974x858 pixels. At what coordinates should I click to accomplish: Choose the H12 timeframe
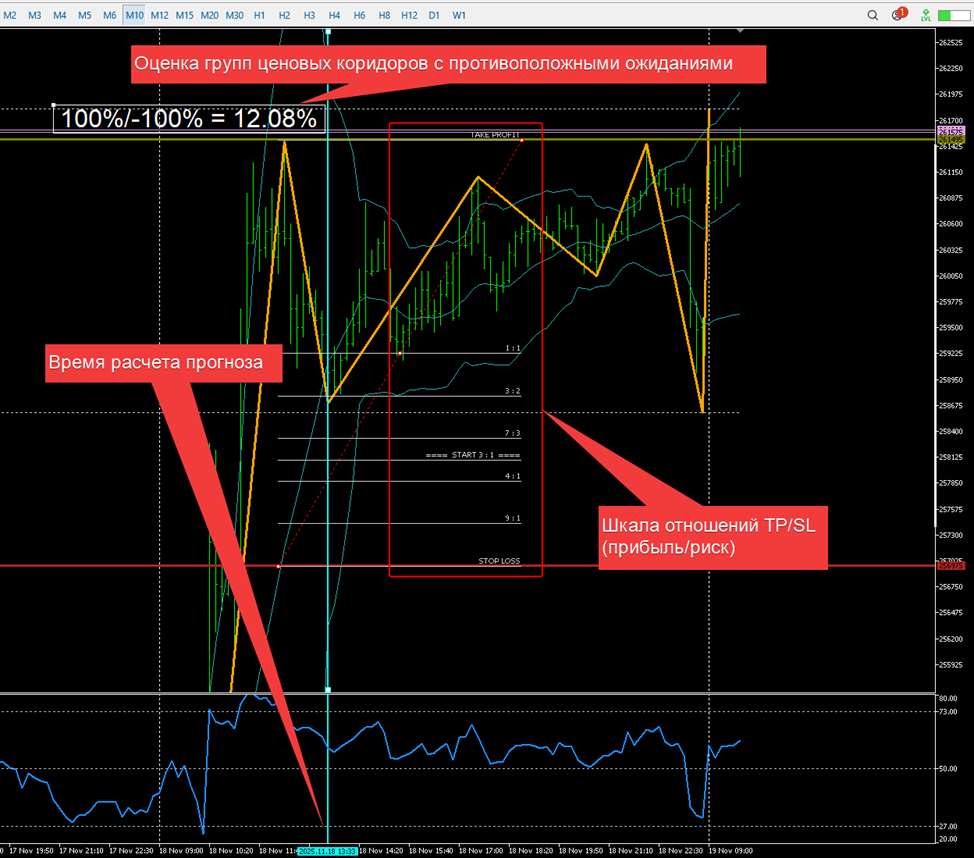pos(409,15)
